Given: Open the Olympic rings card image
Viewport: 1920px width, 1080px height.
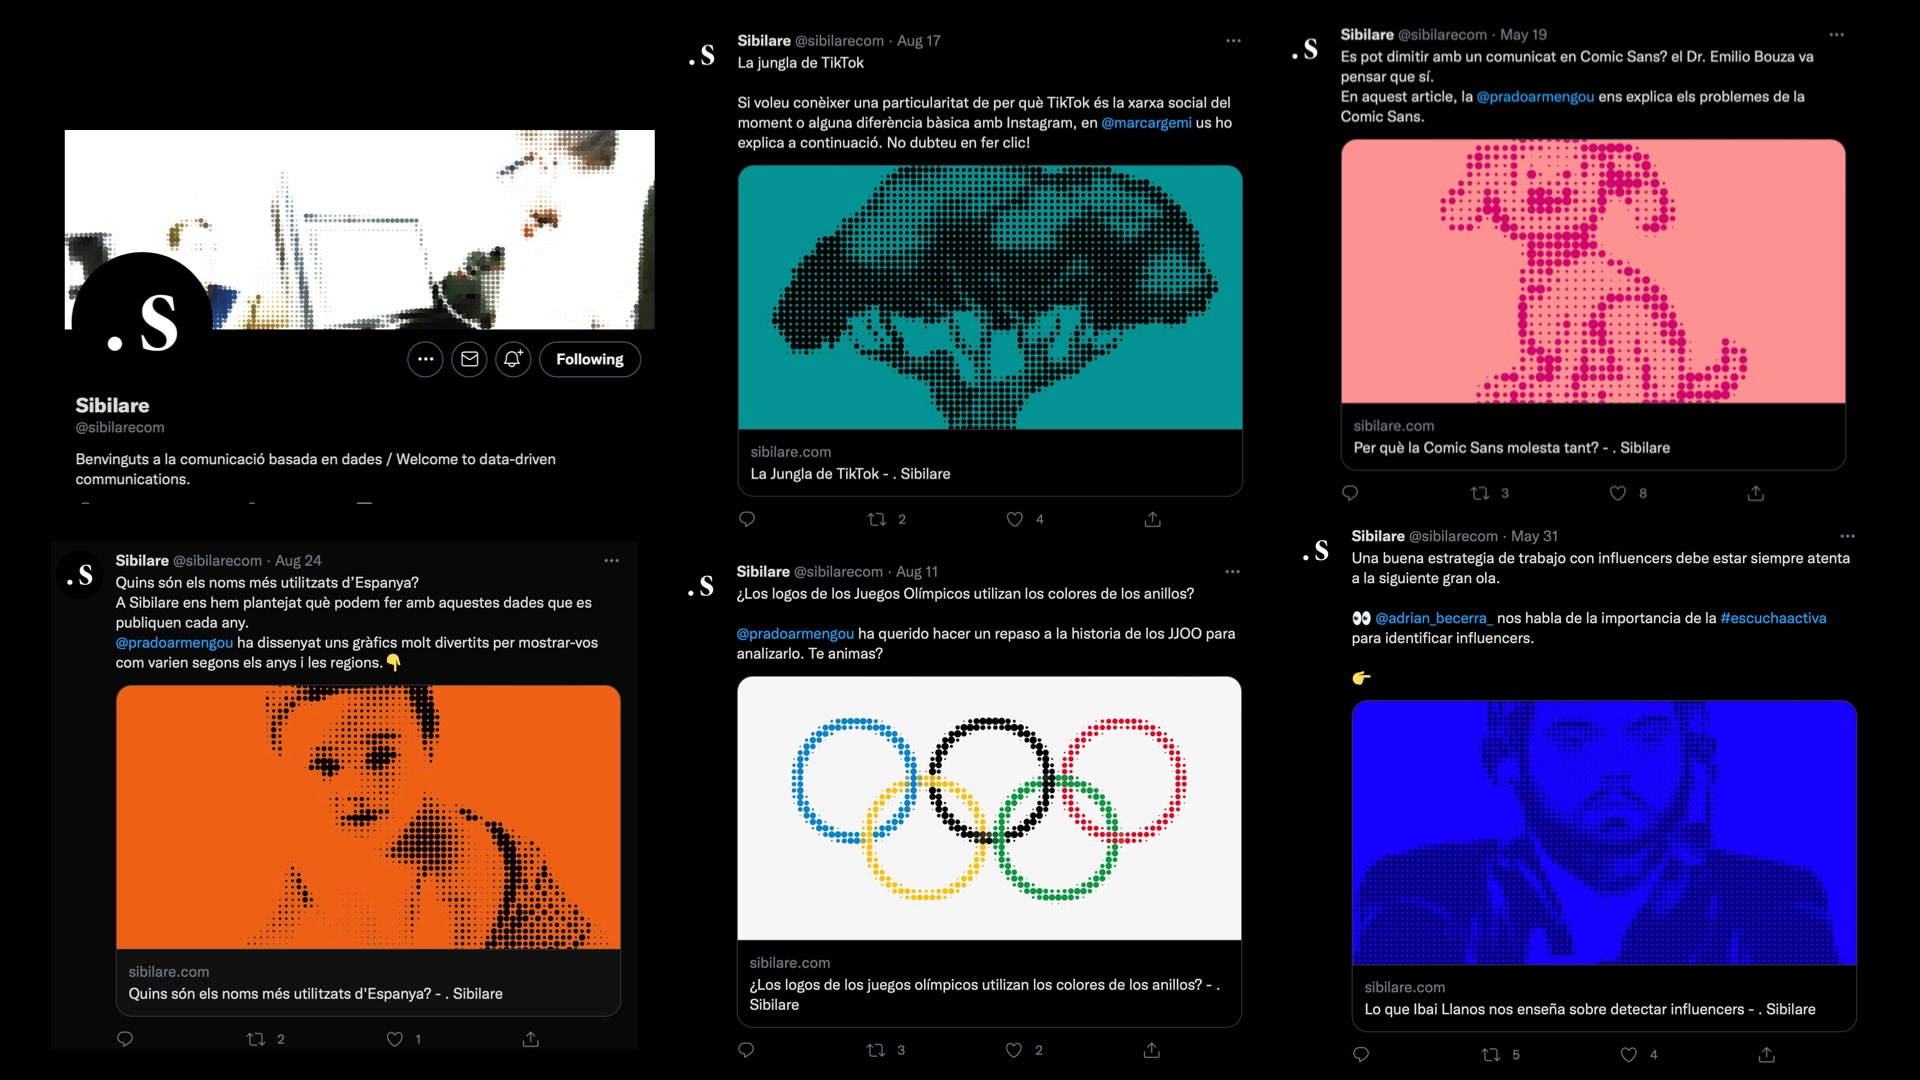Looking at the screenshot, I should [x=989, y=809].
